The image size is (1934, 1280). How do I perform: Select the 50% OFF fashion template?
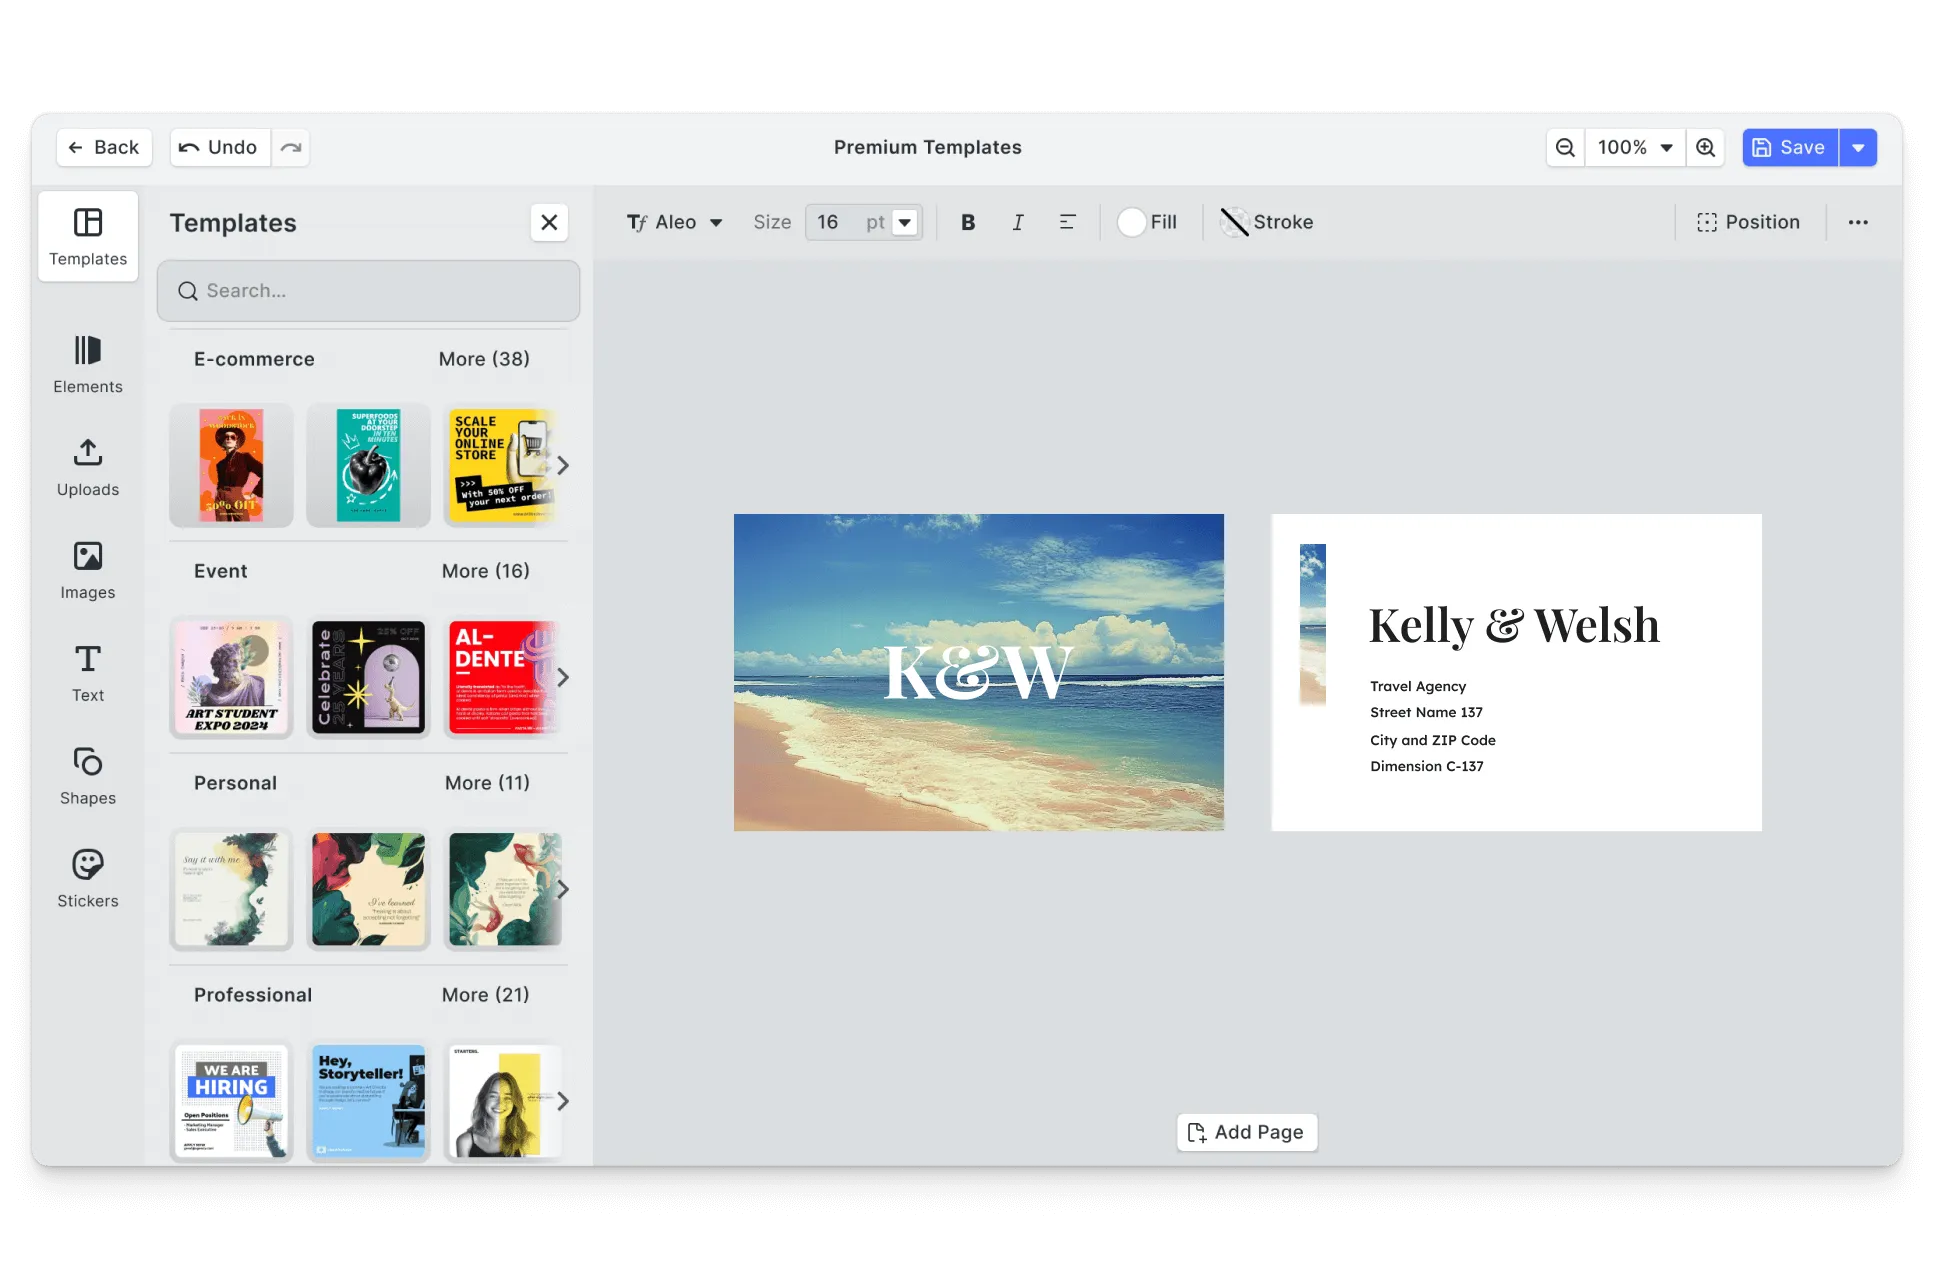231,466
